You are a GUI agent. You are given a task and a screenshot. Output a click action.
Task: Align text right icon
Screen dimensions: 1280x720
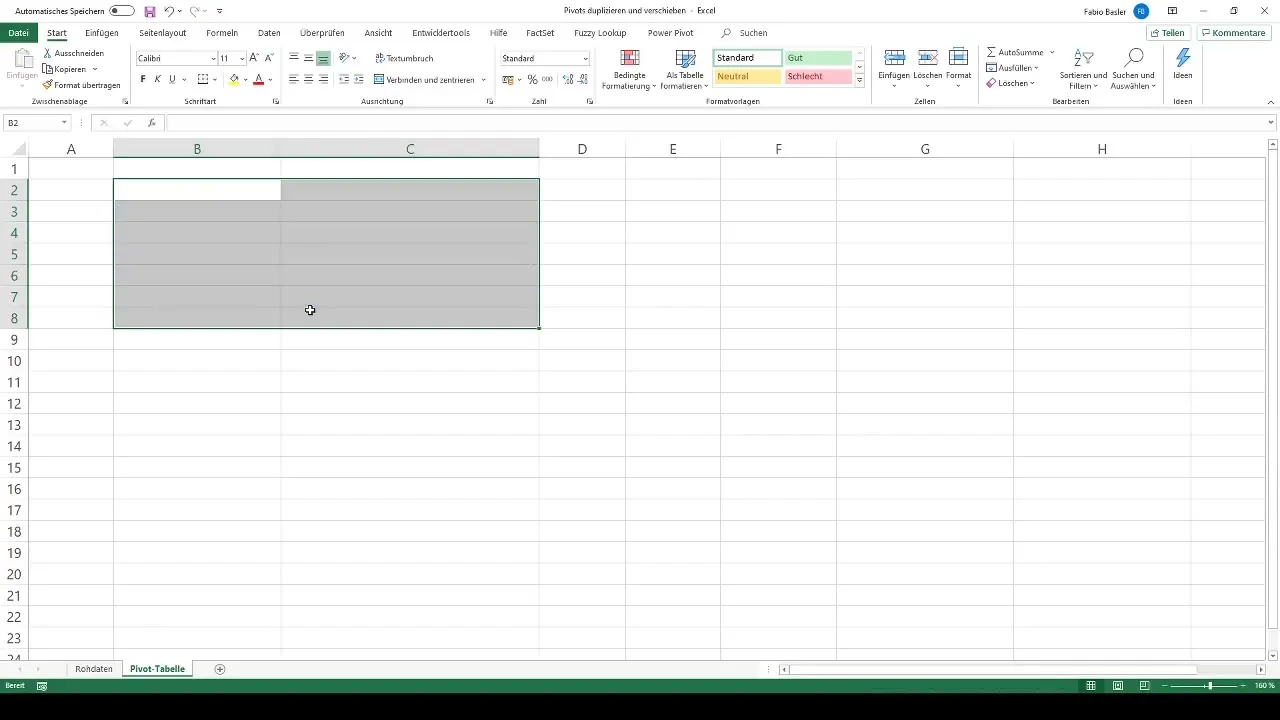[x=323, y=79]
